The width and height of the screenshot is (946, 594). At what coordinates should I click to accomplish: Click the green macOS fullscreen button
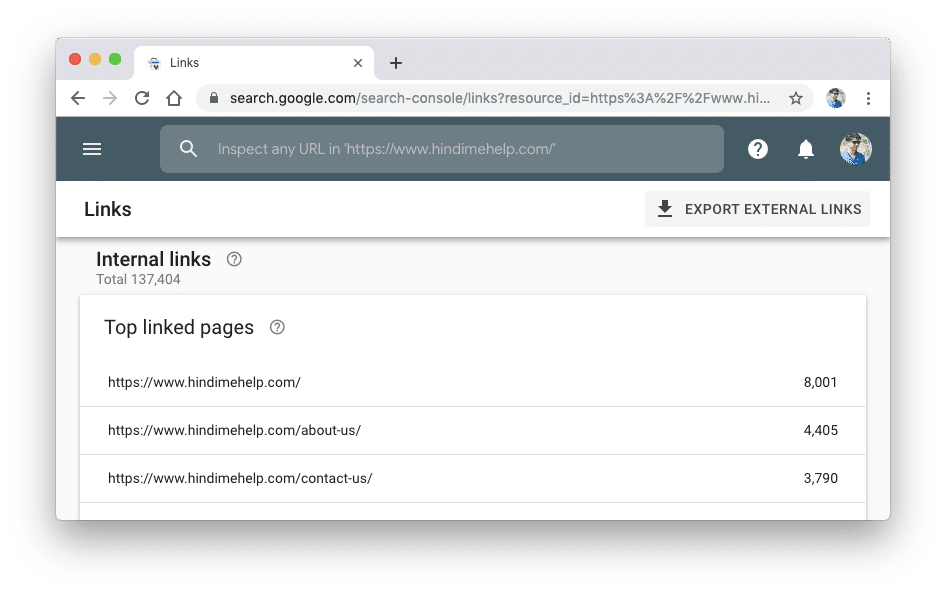115,59
